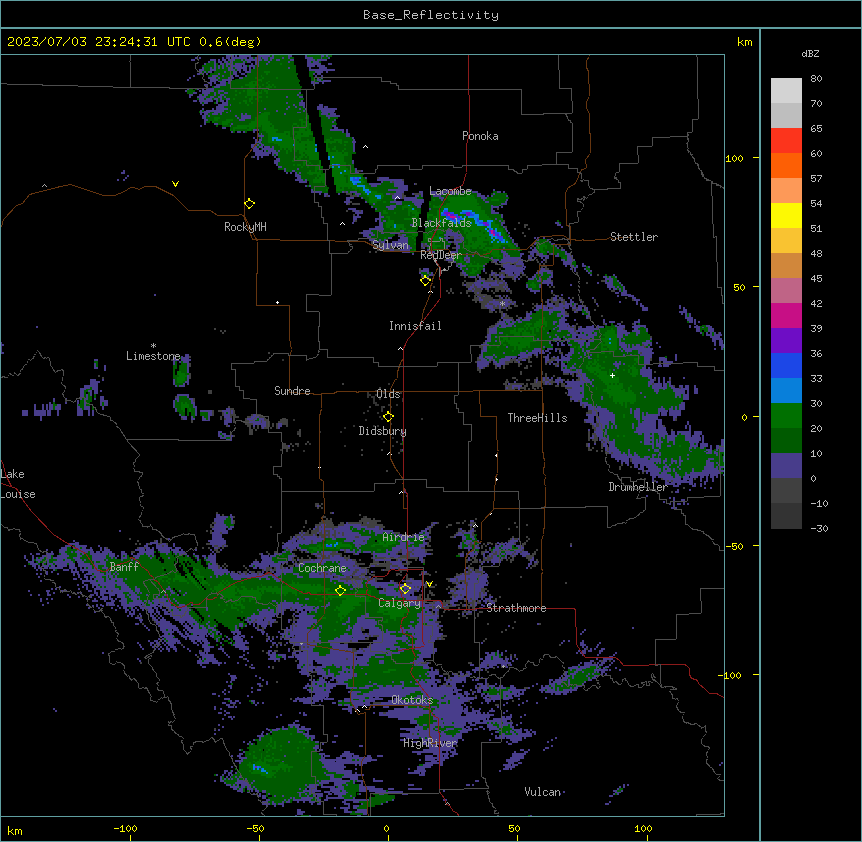The width and height of the screenshot is (862, 842).
Task: Click the yellow diamond marker below Cochrane
Action: click(x=340, y=590)
